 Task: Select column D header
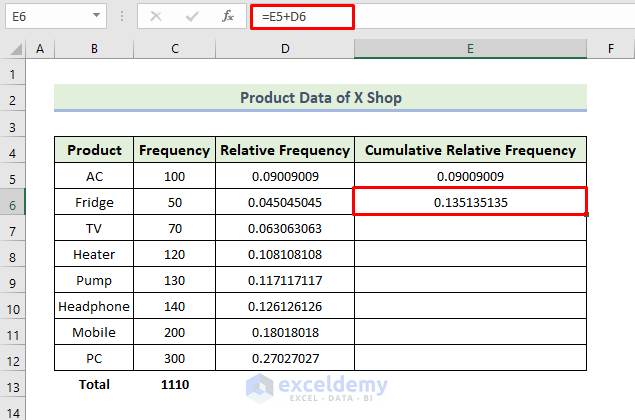pos(284,48)
